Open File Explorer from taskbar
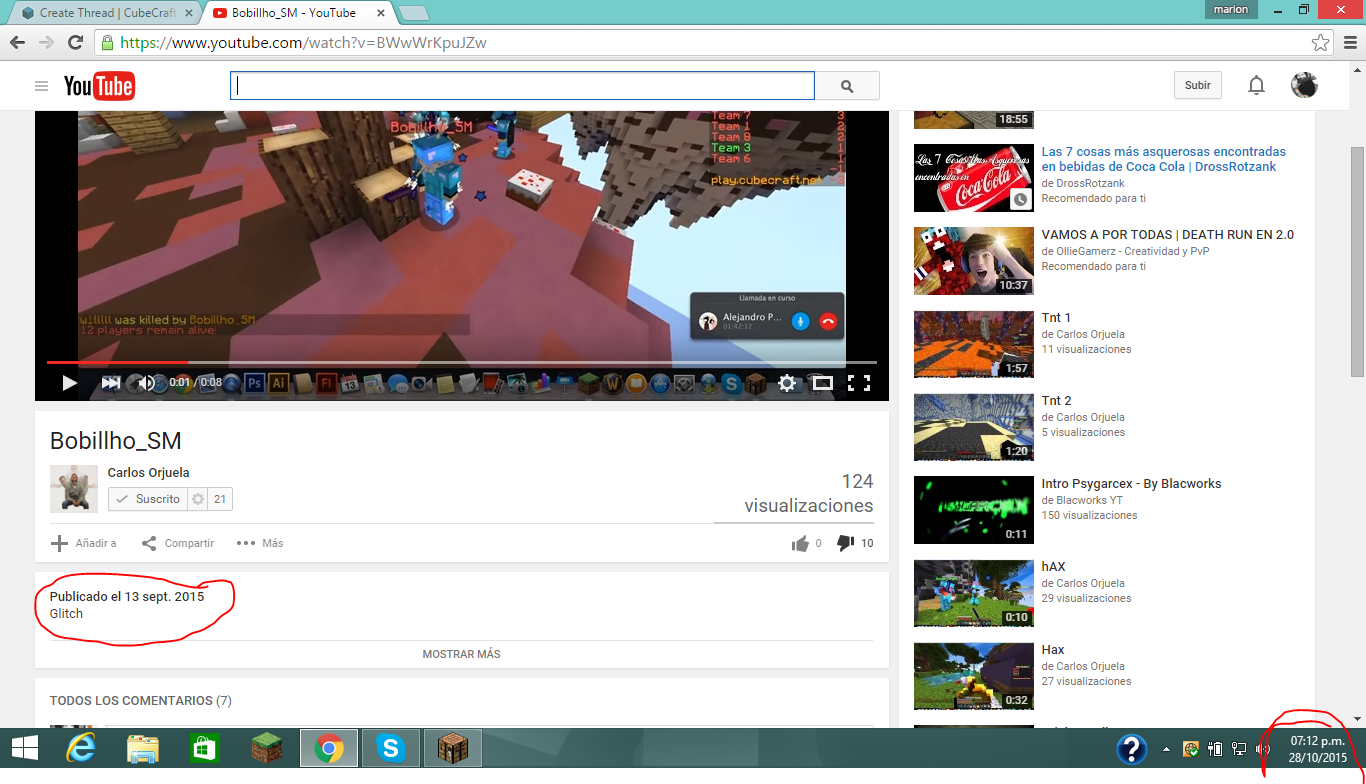This screenshot has width=1366, height=784. coord(143,748)
